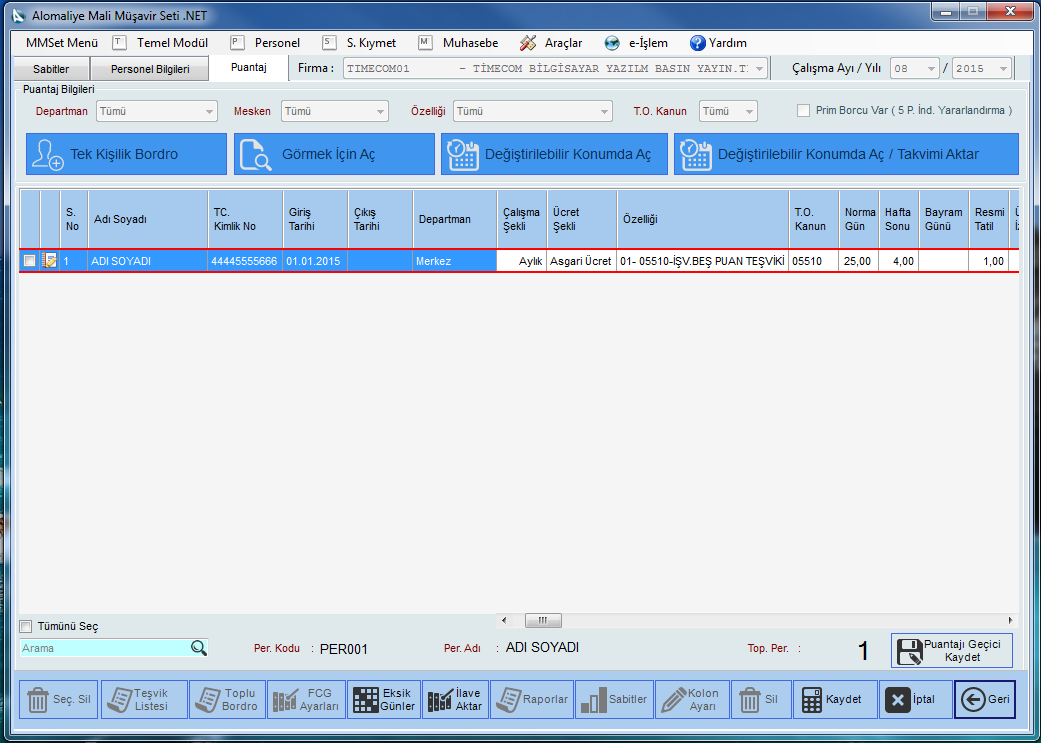Open Sabitler button in bottom toolbar
This screenshot has height=743, width=1041.
[614, 699]
